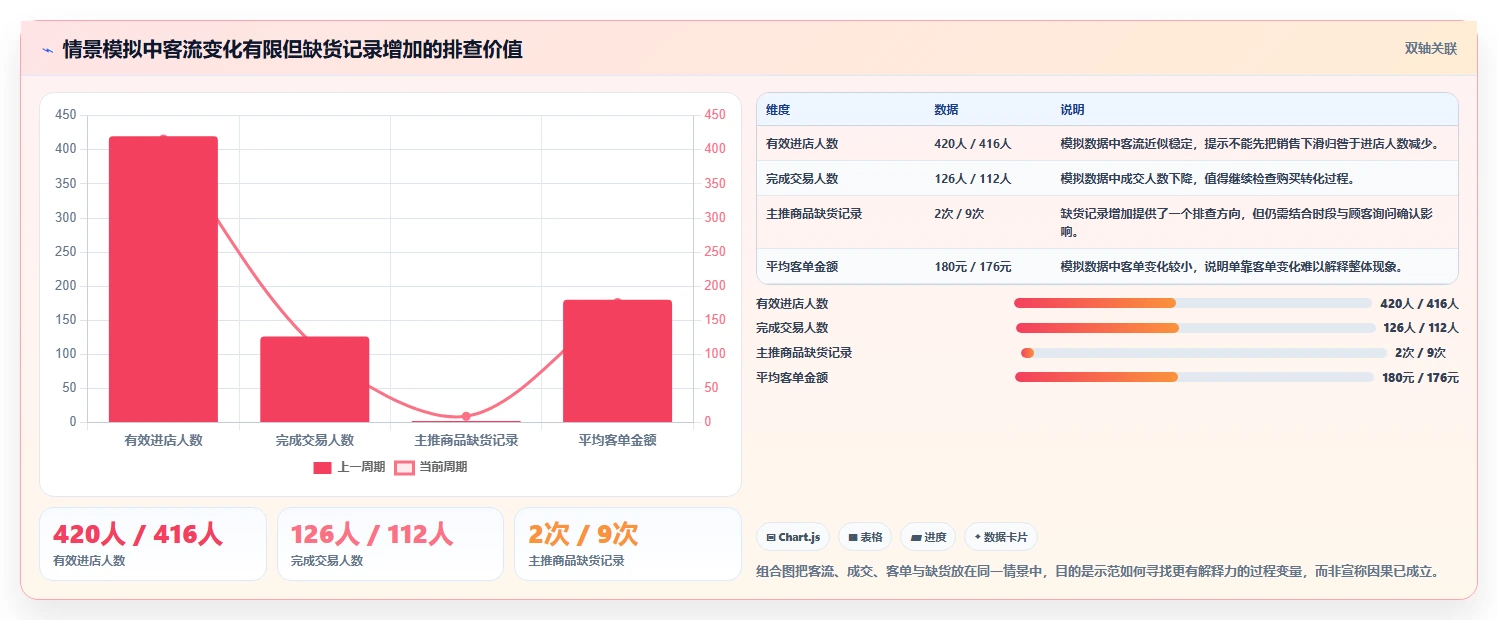Image resolution: width=1498 pixels, height=620 pixels.
Task: Click the 完成交易人数 progress bar
Action: [x=1196, y=328]
